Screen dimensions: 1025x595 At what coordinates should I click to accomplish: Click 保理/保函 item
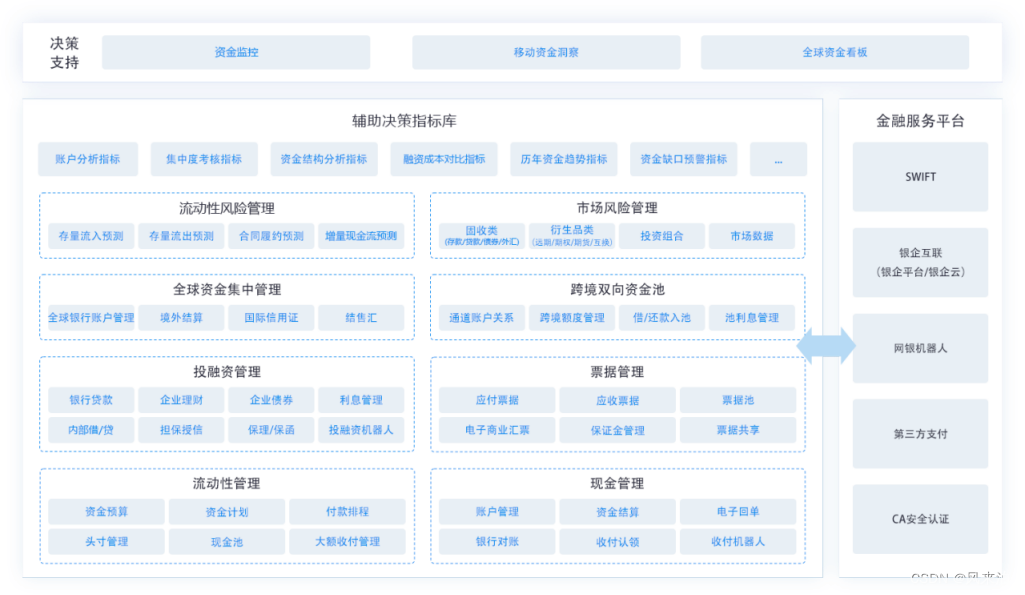tap(271, 430)
